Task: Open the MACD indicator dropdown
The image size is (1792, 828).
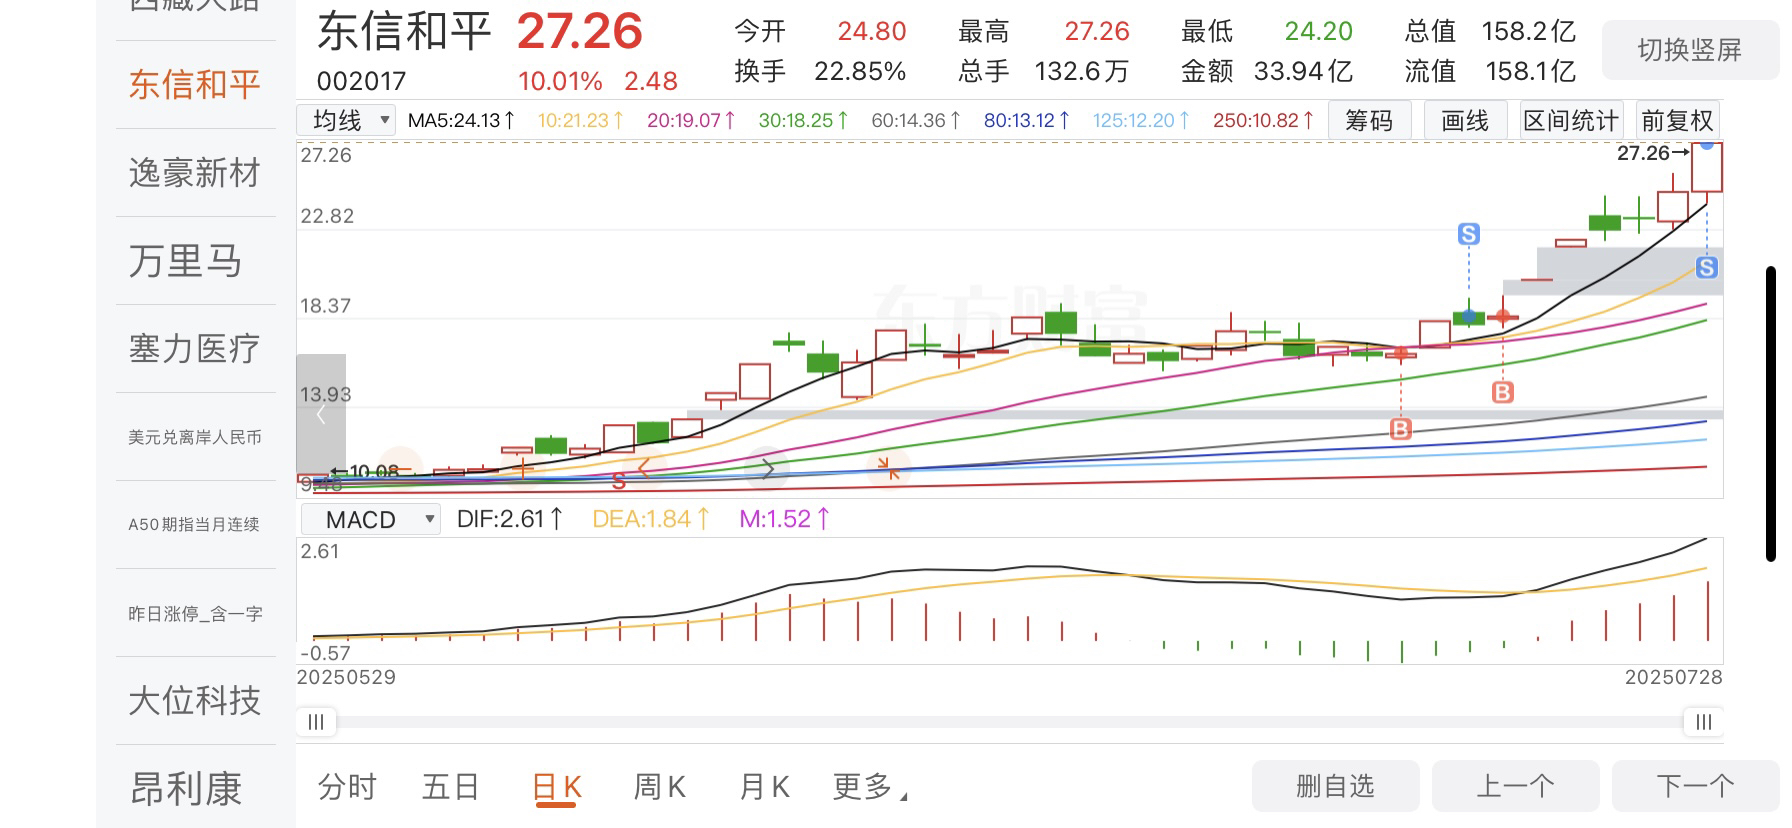Action: click(x=371, y=520)
